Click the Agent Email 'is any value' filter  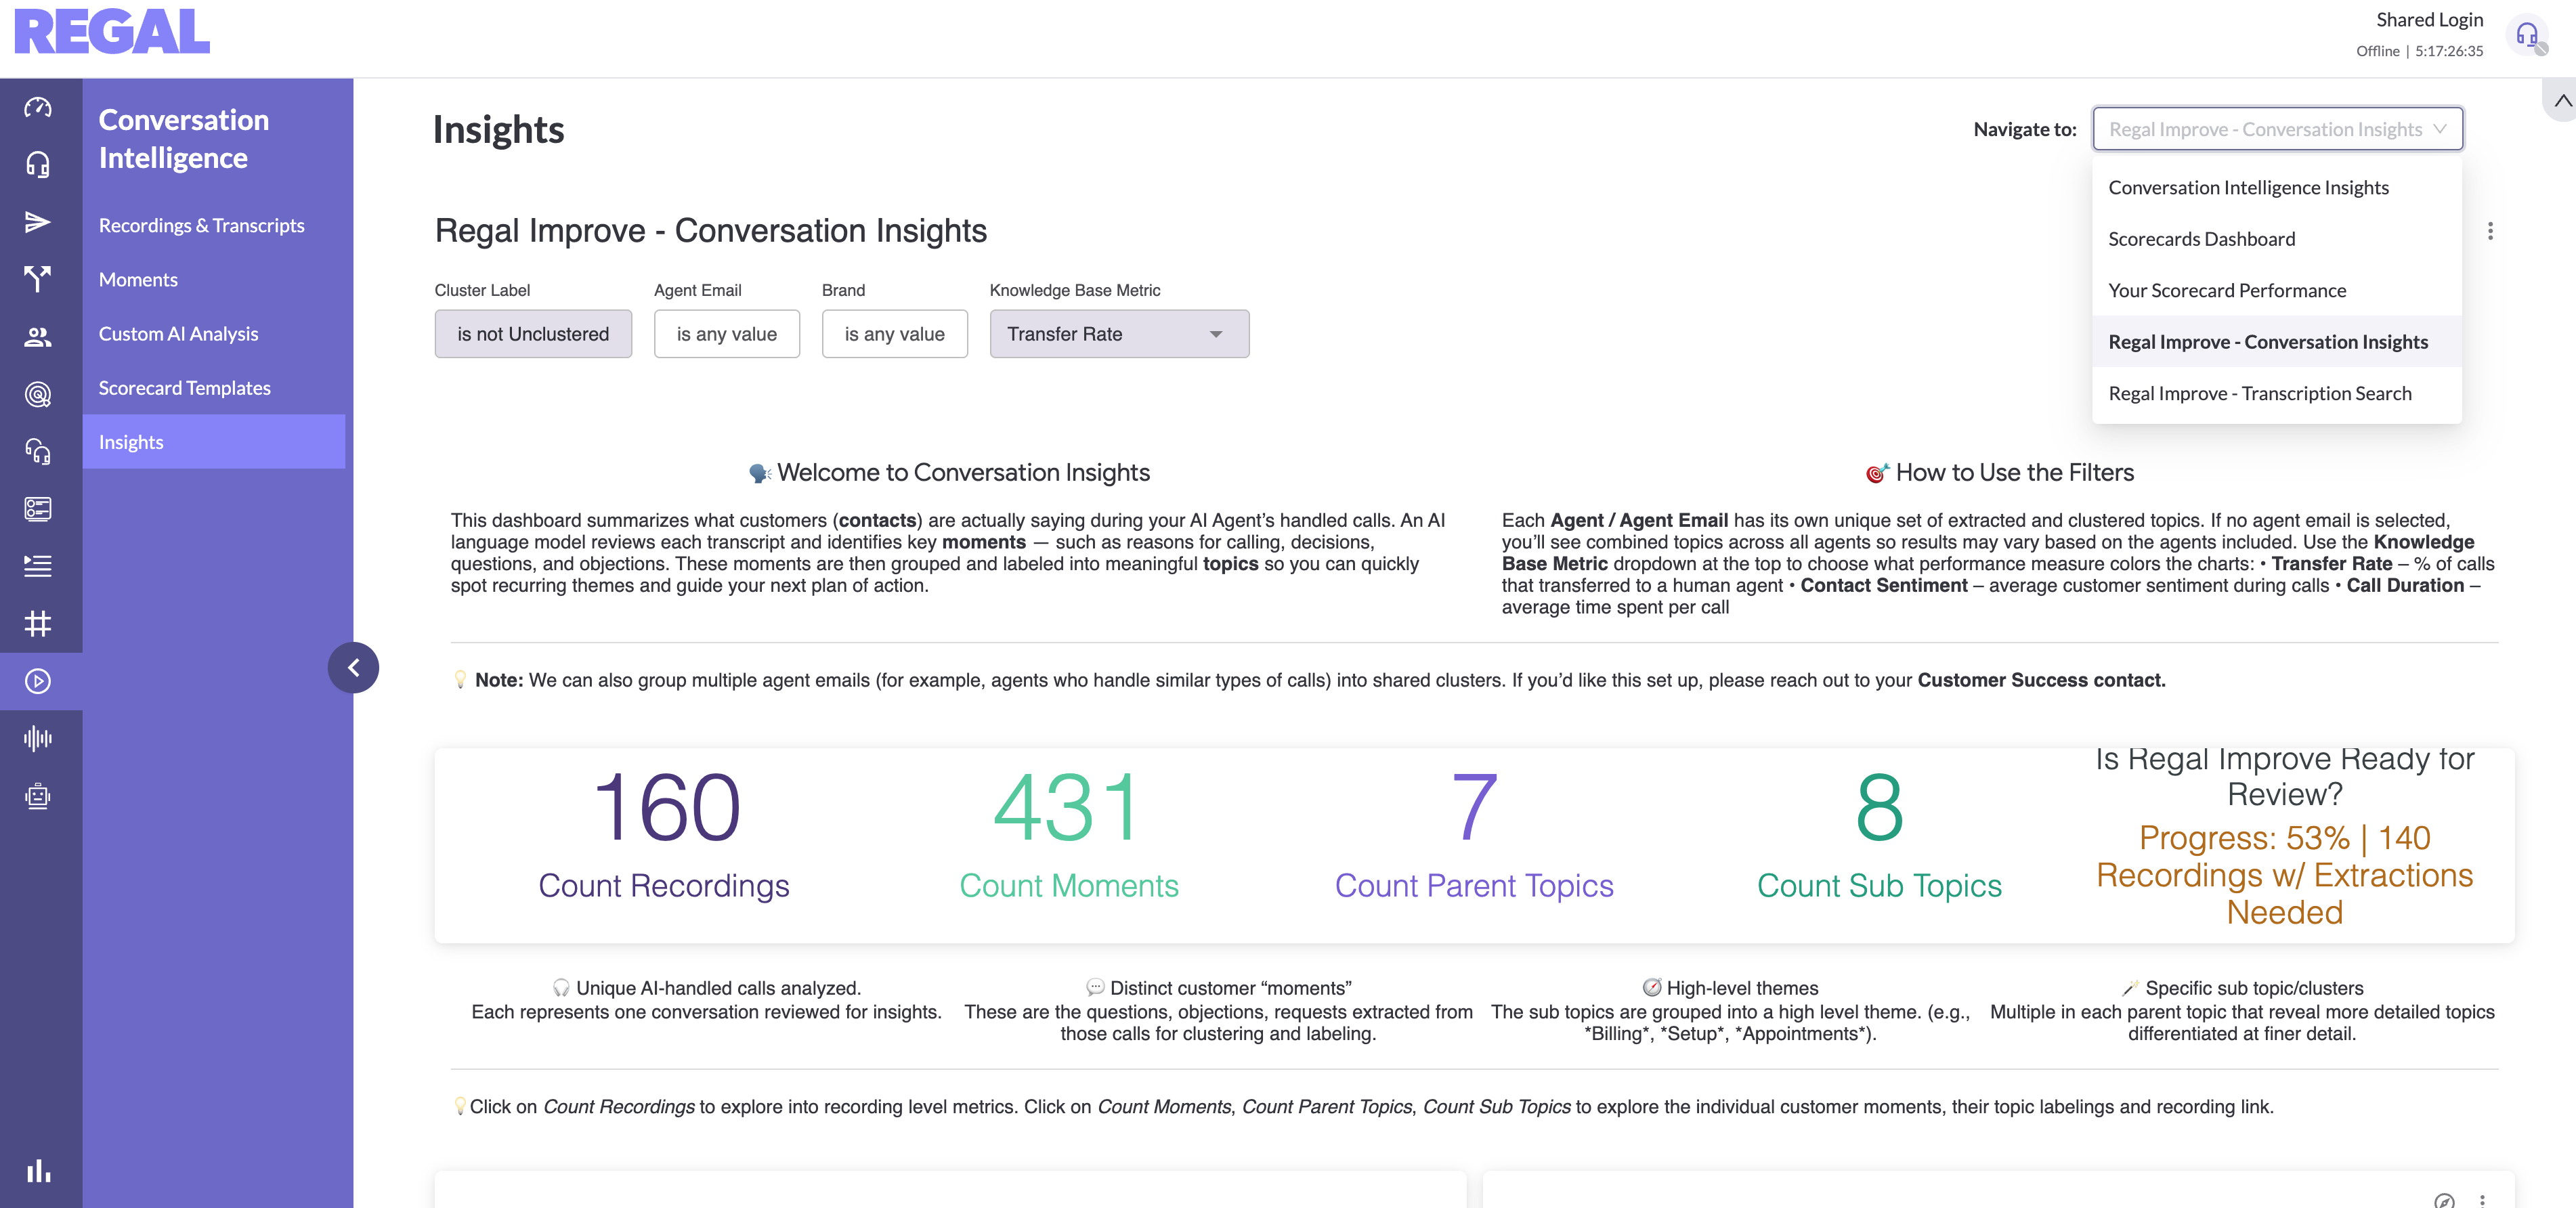726,334
